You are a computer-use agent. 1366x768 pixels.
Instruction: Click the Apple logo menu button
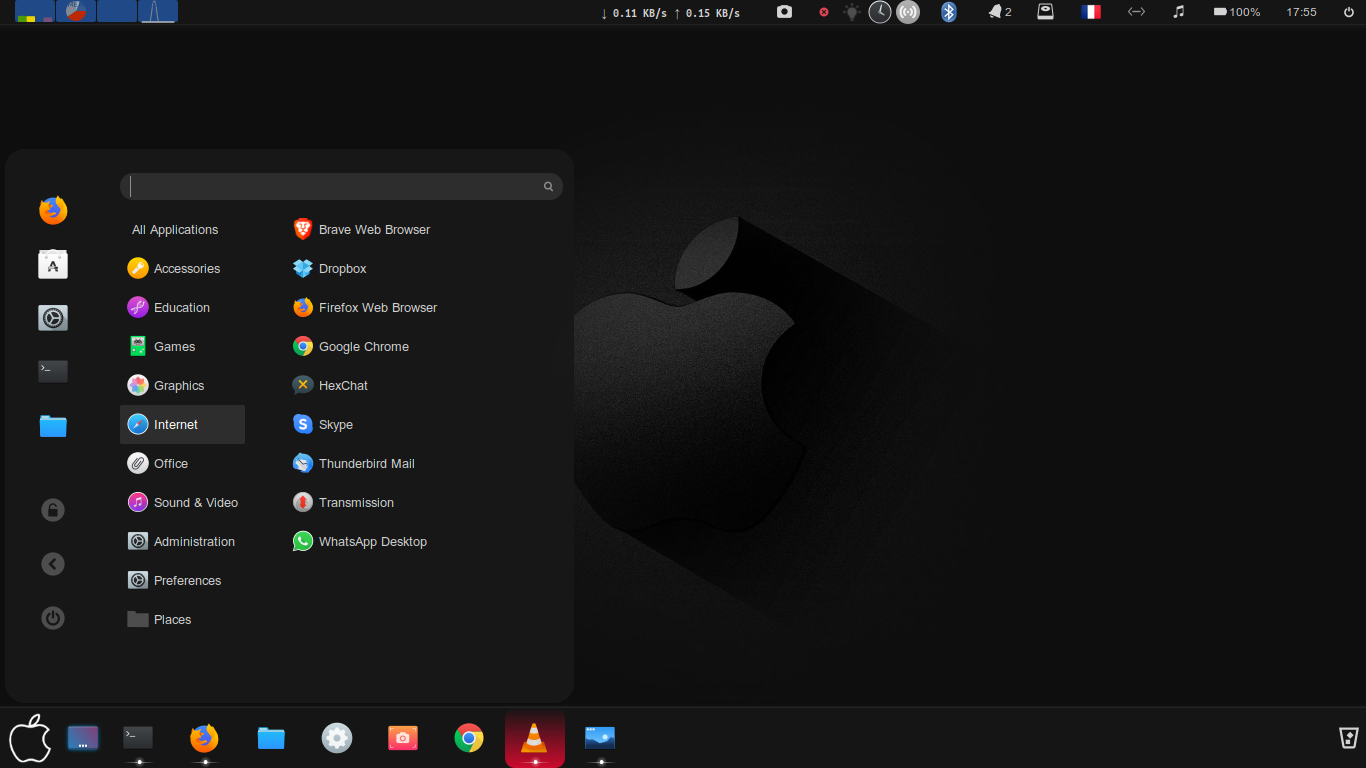[x=30, y=738]
